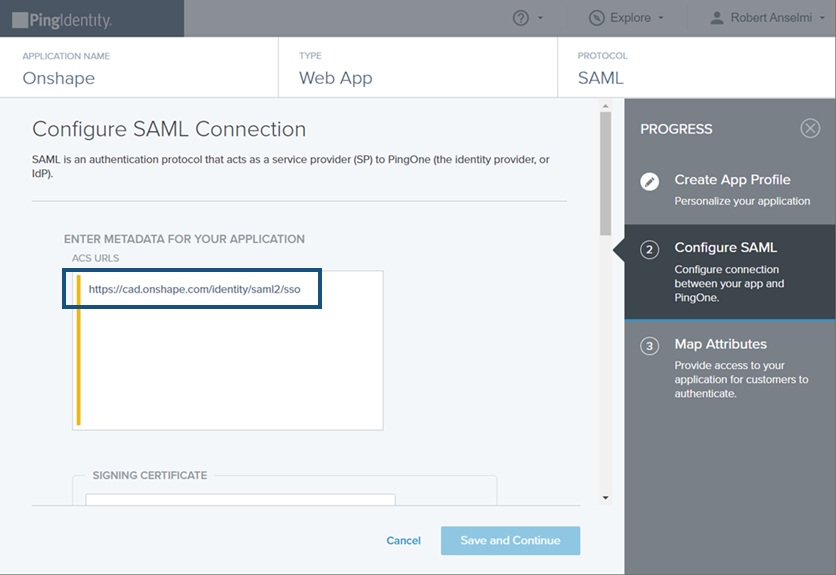836x575 pixels.
Task: Click the Create App Profile pencil icon
Action: pos(650,182)
